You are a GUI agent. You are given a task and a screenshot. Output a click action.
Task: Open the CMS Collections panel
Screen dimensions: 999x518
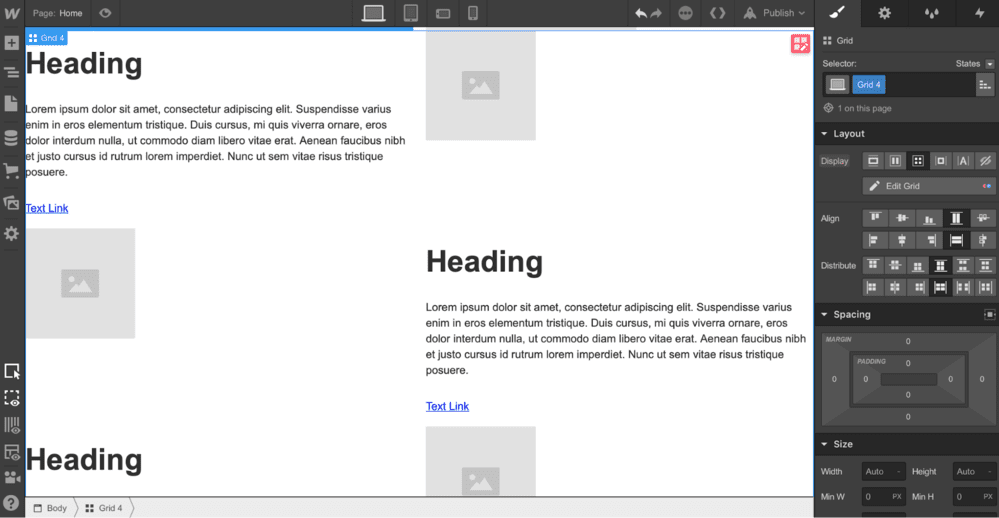11,138
